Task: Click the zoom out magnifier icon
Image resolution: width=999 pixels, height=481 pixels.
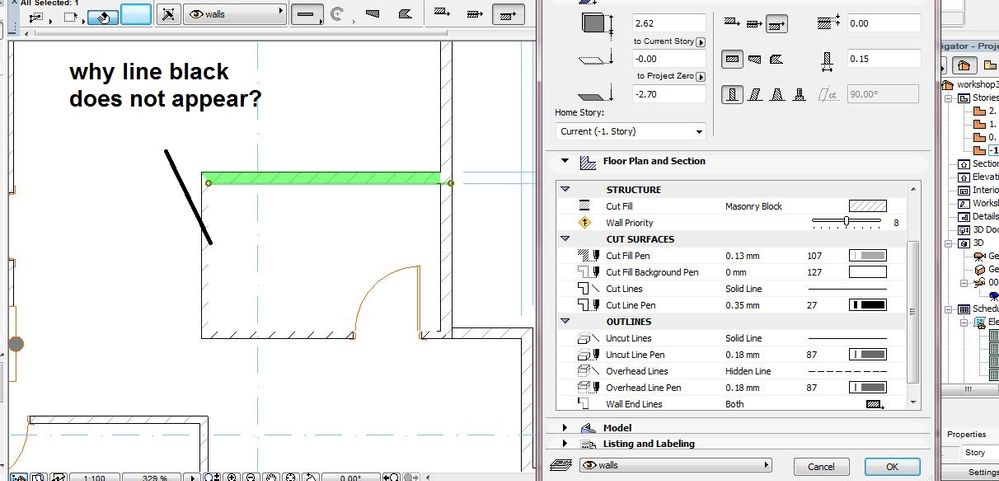Action: (x=251, y=477)
